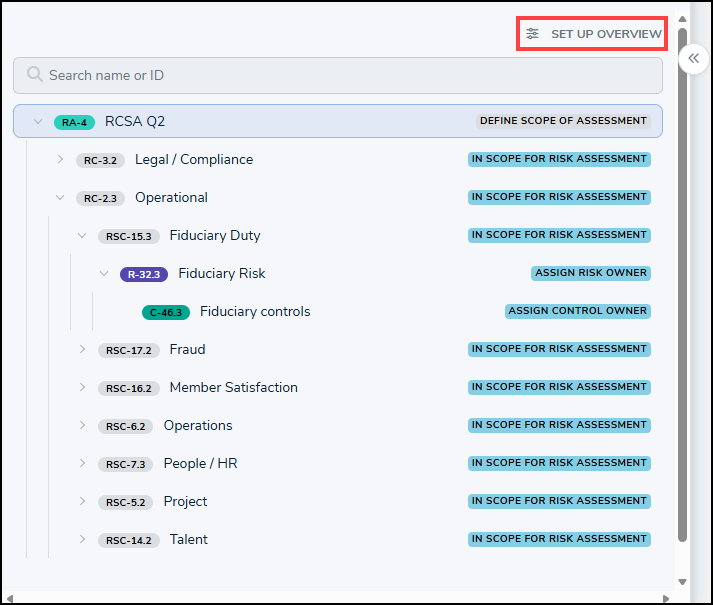Collapse the Operational category node
Screen dimensions: 713x605
60,197
